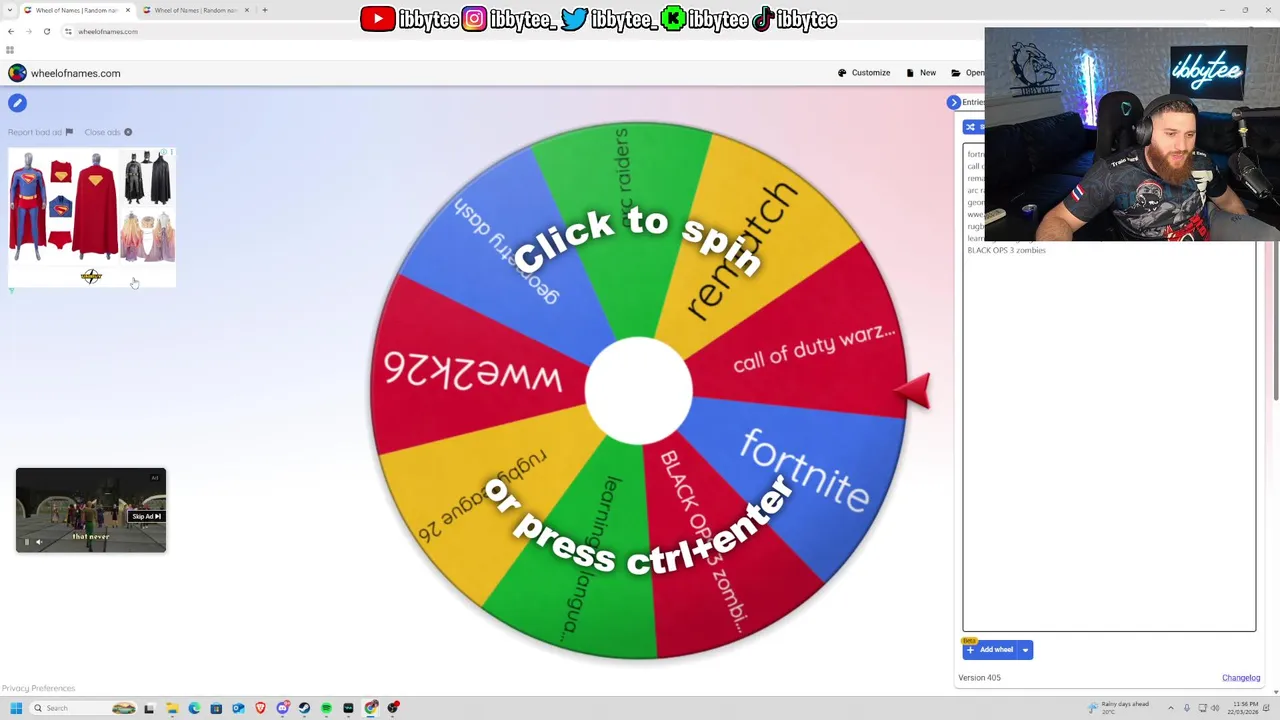Open site information icon in address bar
The width and height of the screenshot is (1280, 720).
(x=68, y=31)
